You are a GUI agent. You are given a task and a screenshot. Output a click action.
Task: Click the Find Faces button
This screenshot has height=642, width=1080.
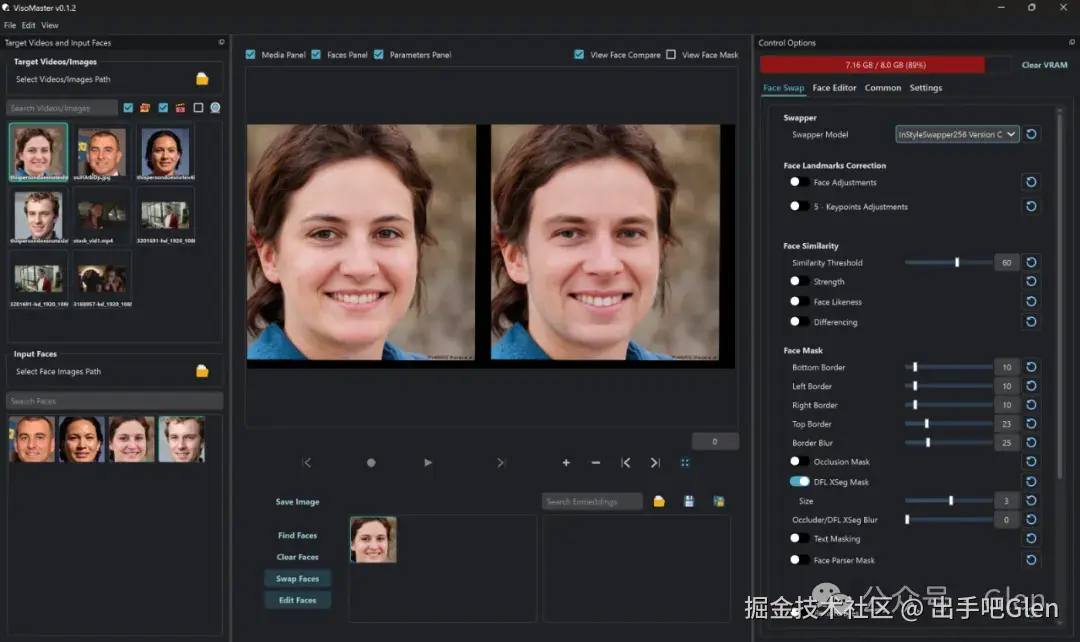click(298, 535)
